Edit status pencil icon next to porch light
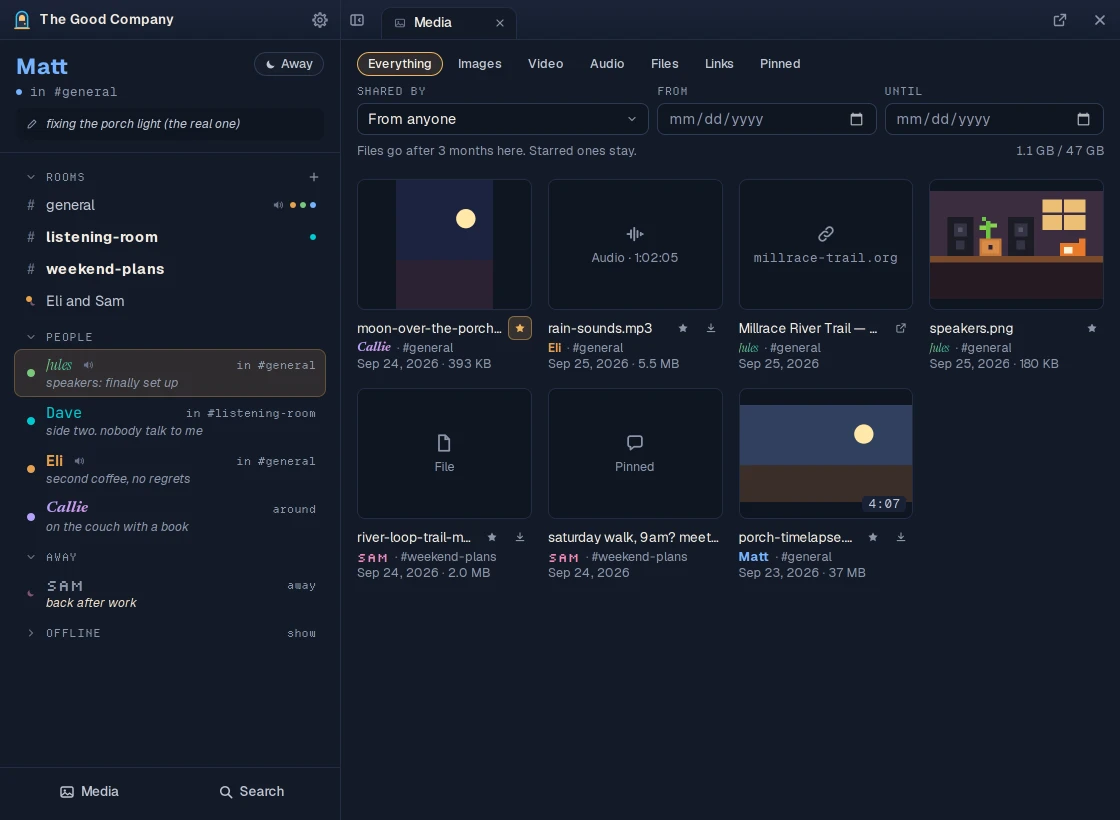 pos(32,124)
